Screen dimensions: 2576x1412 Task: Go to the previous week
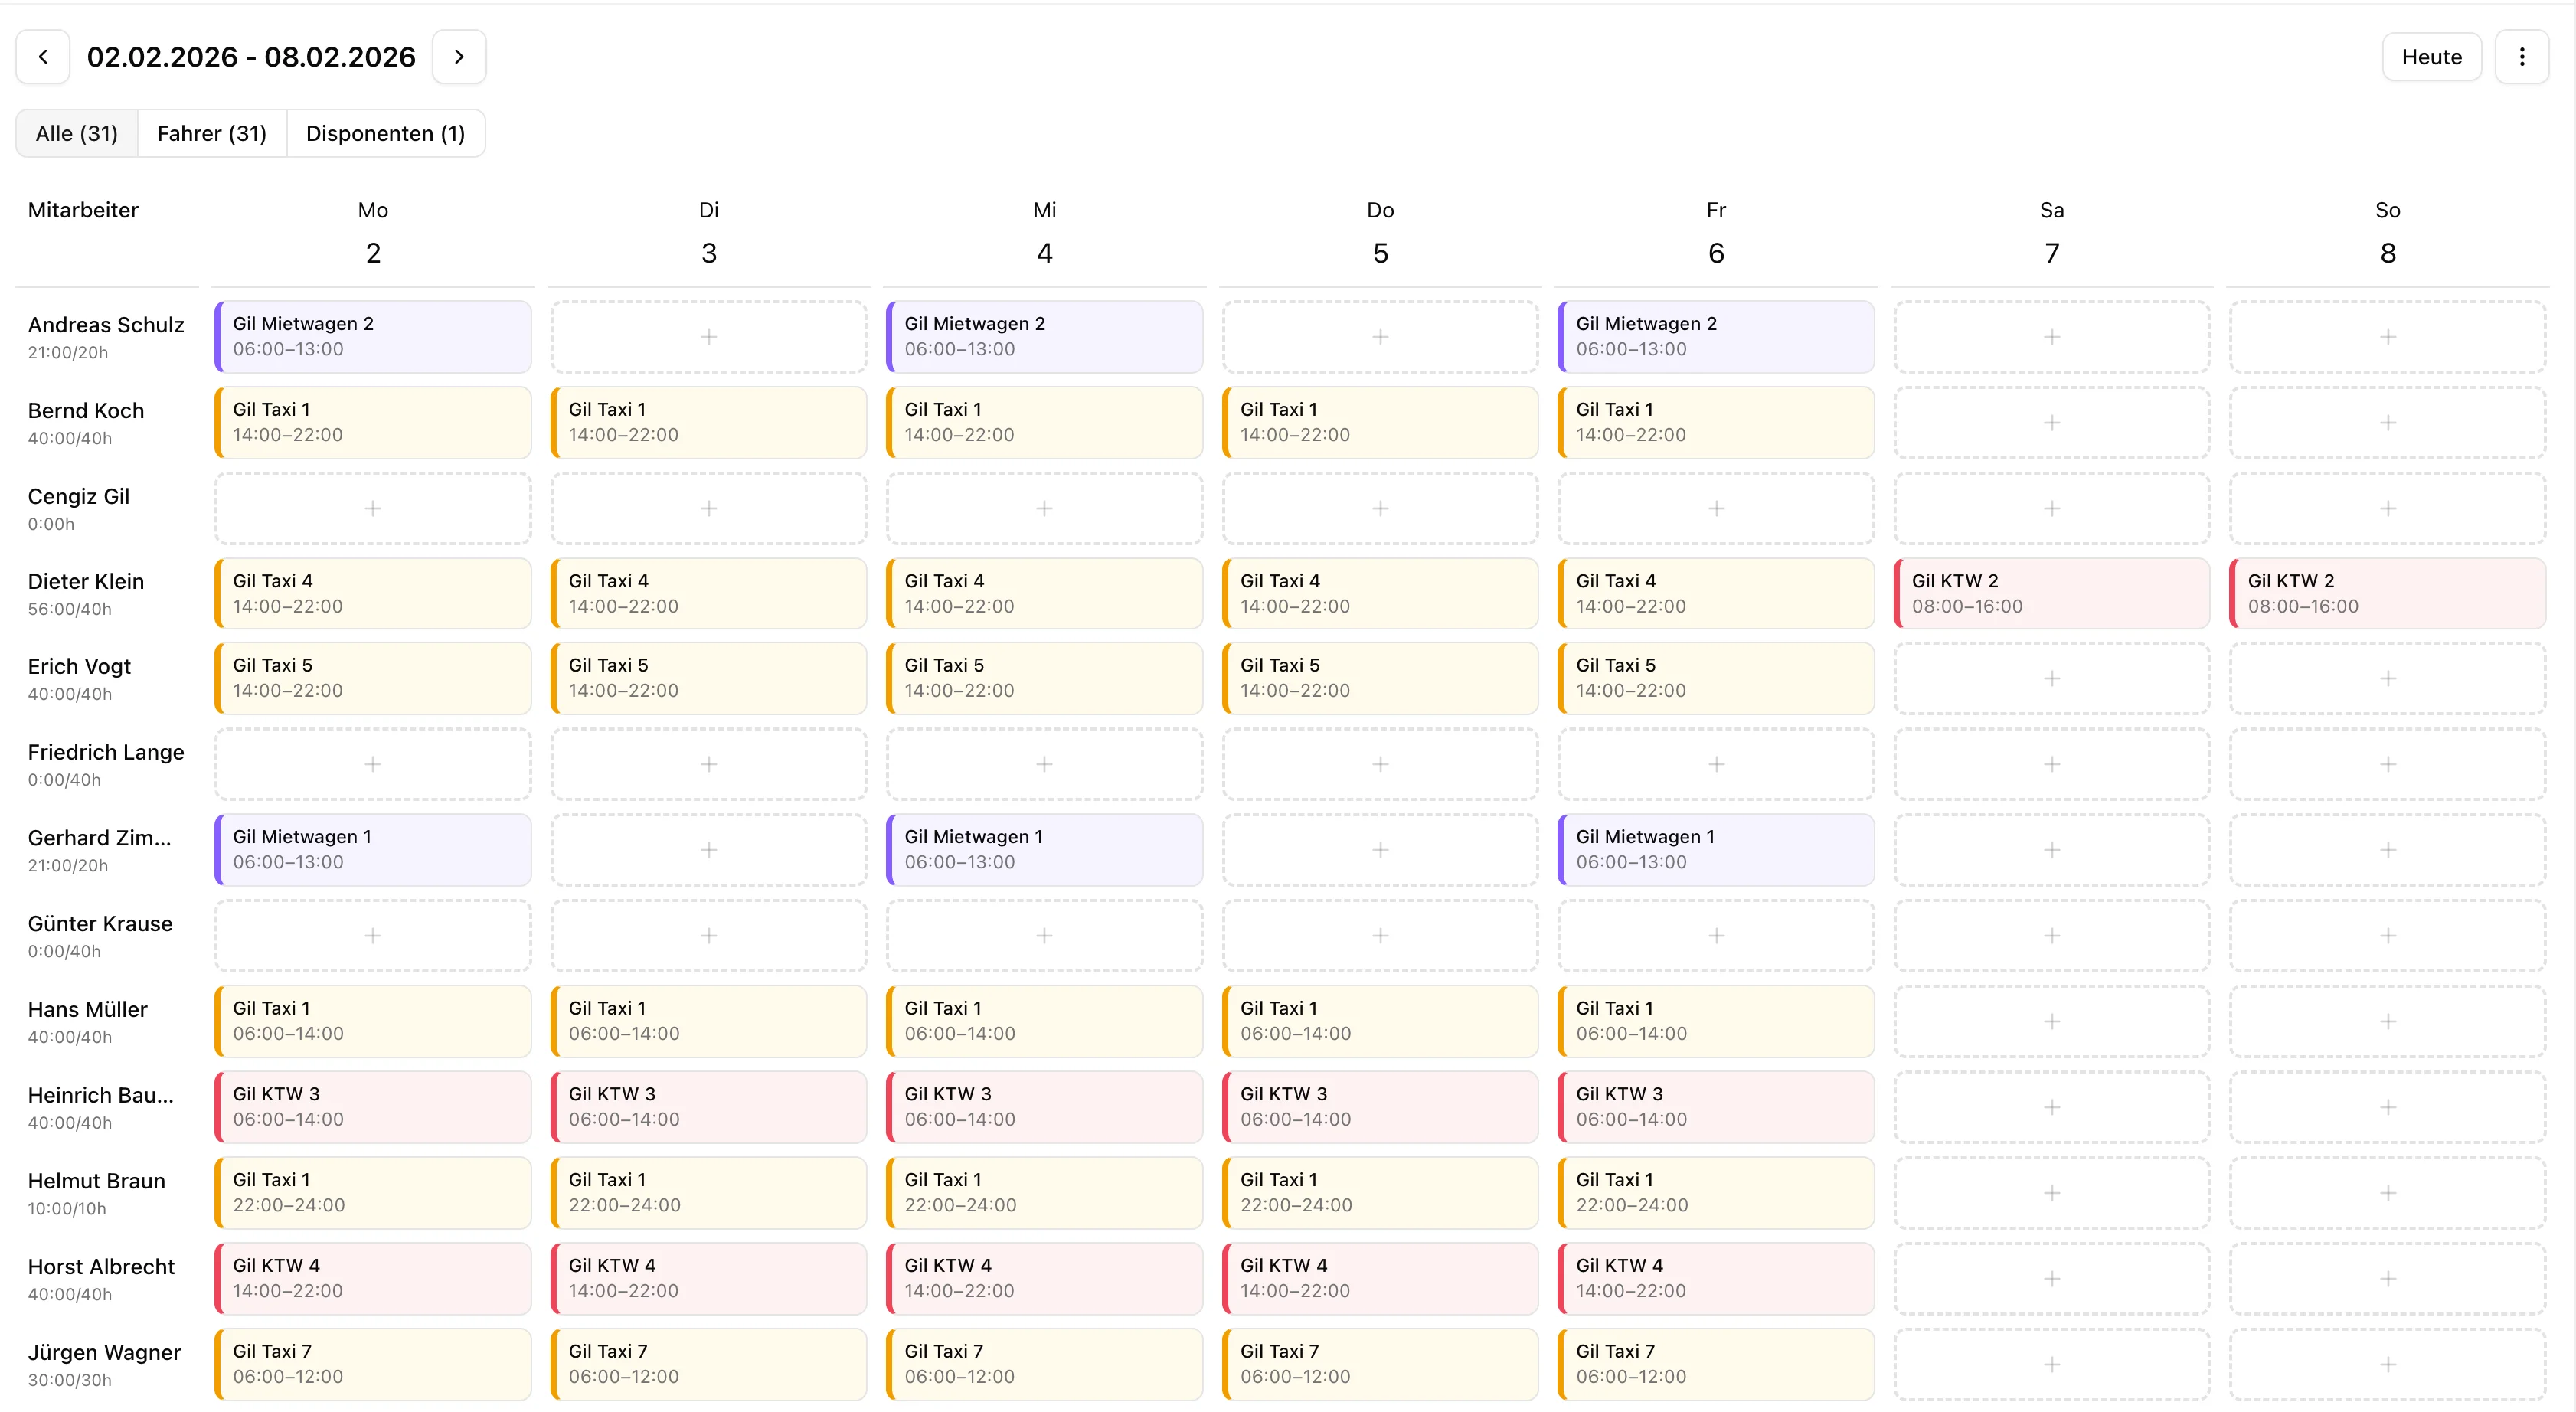pos(43,57)
